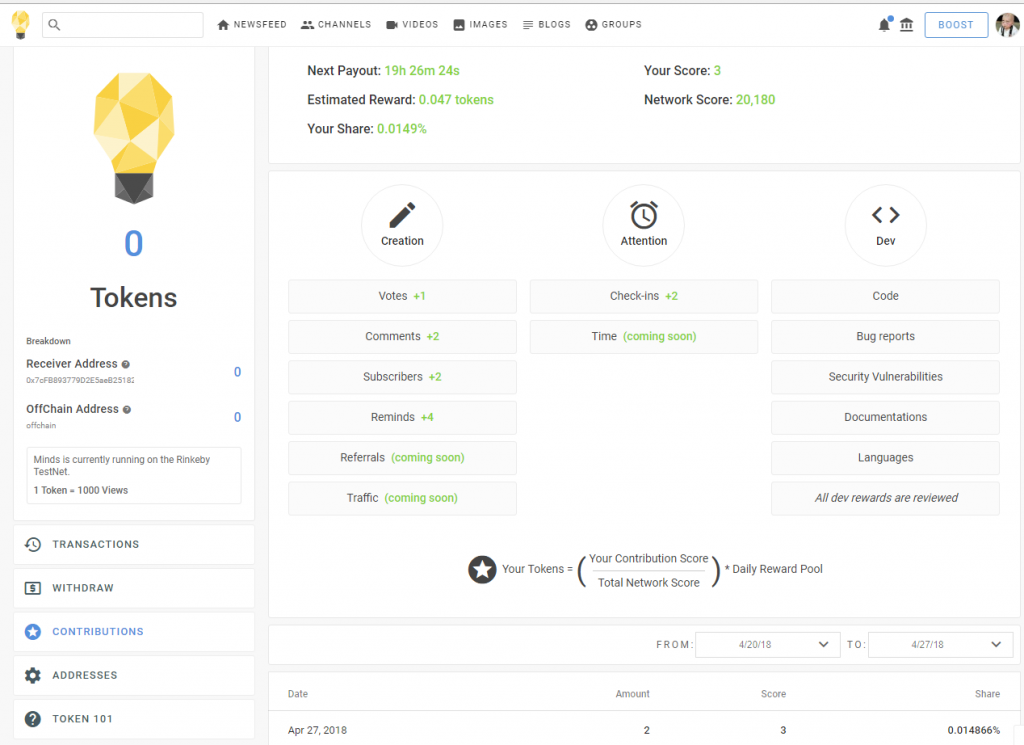
Task: Click the Time coming soon row
Action: [644, 337]
